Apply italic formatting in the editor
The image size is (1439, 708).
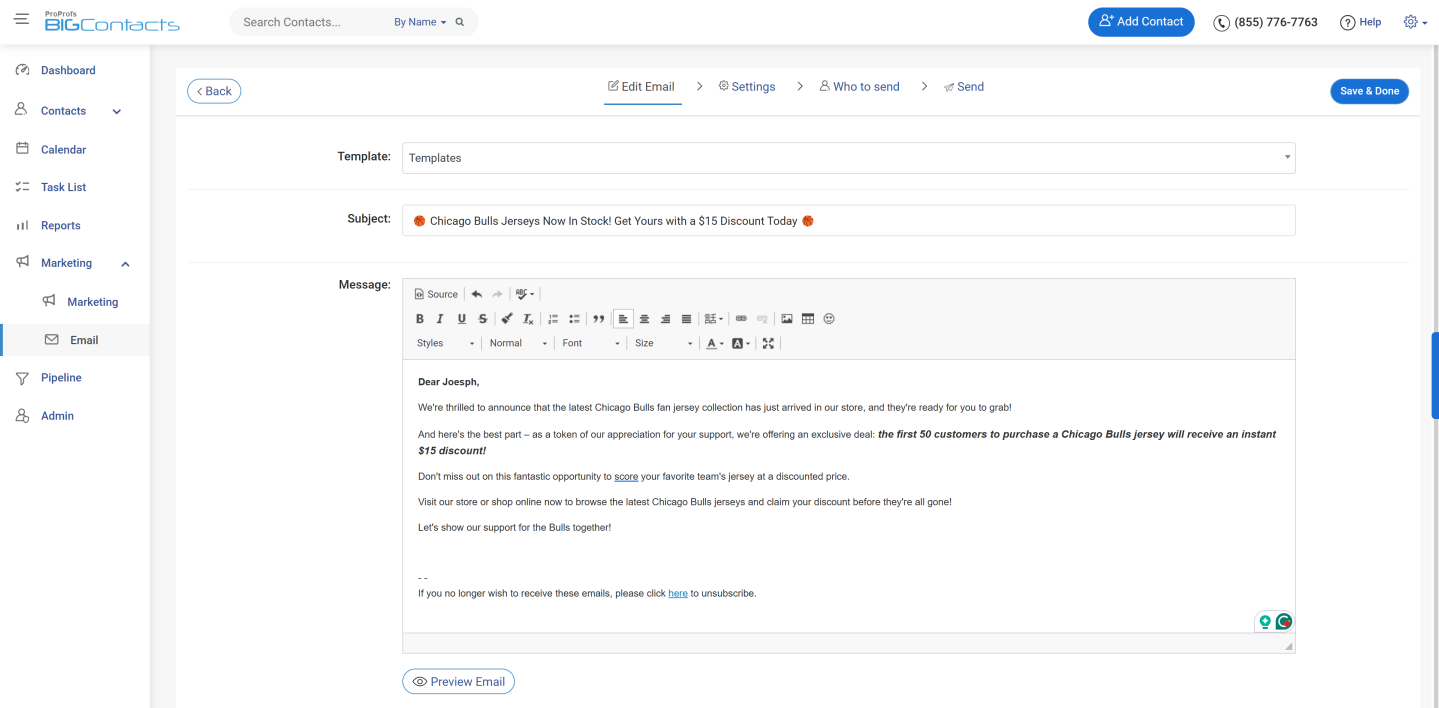440,319
